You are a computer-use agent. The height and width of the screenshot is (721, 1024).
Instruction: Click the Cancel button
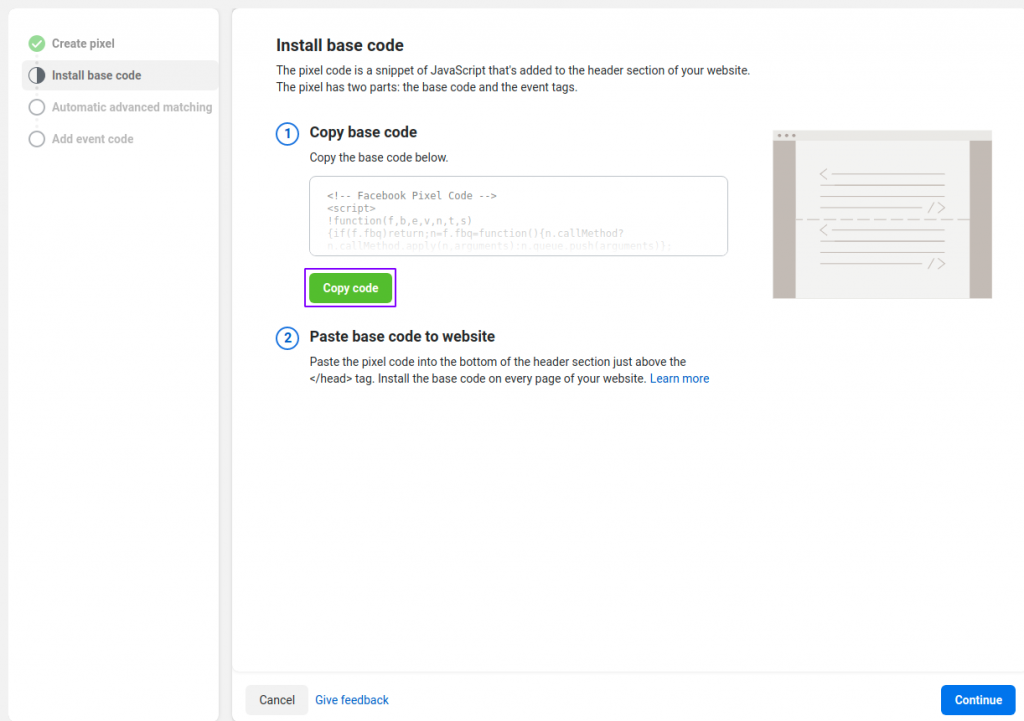click(x=277, y=700)
